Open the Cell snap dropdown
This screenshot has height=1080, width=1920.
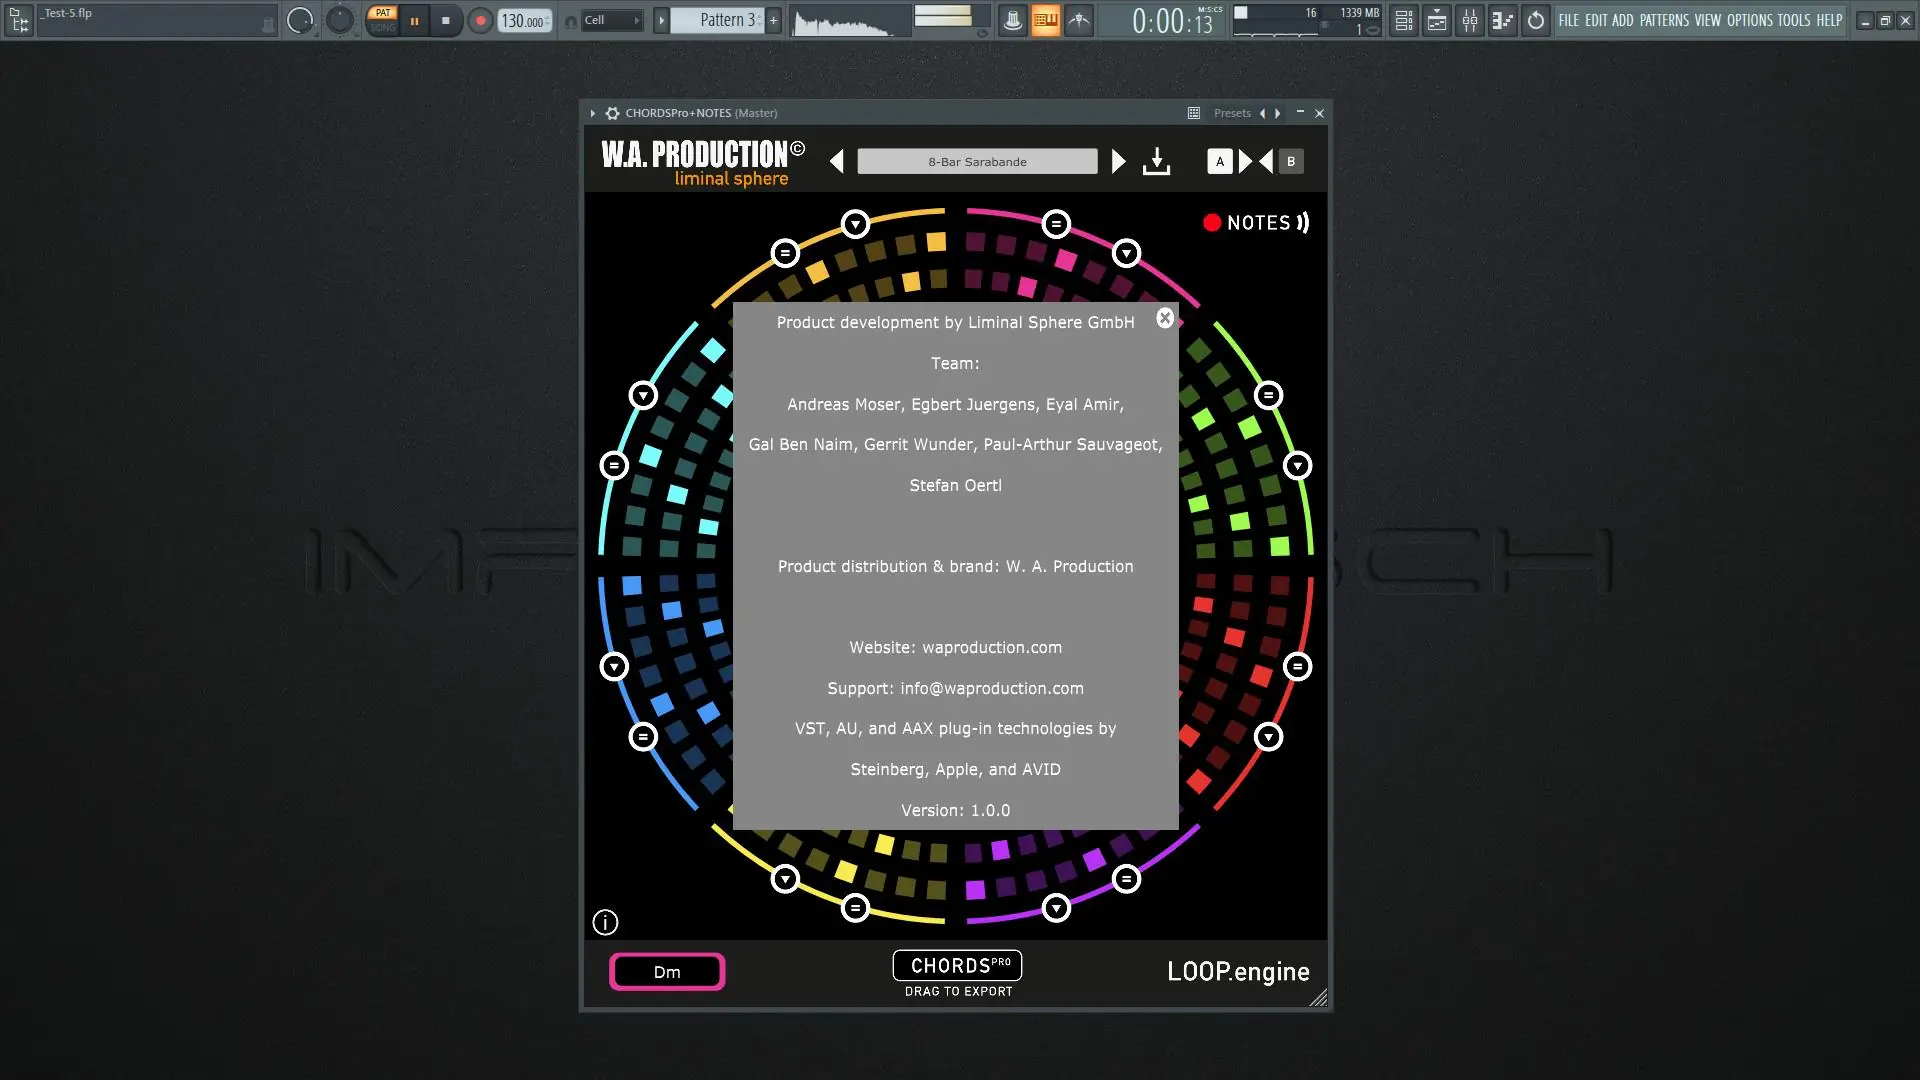tap(611, 20)
